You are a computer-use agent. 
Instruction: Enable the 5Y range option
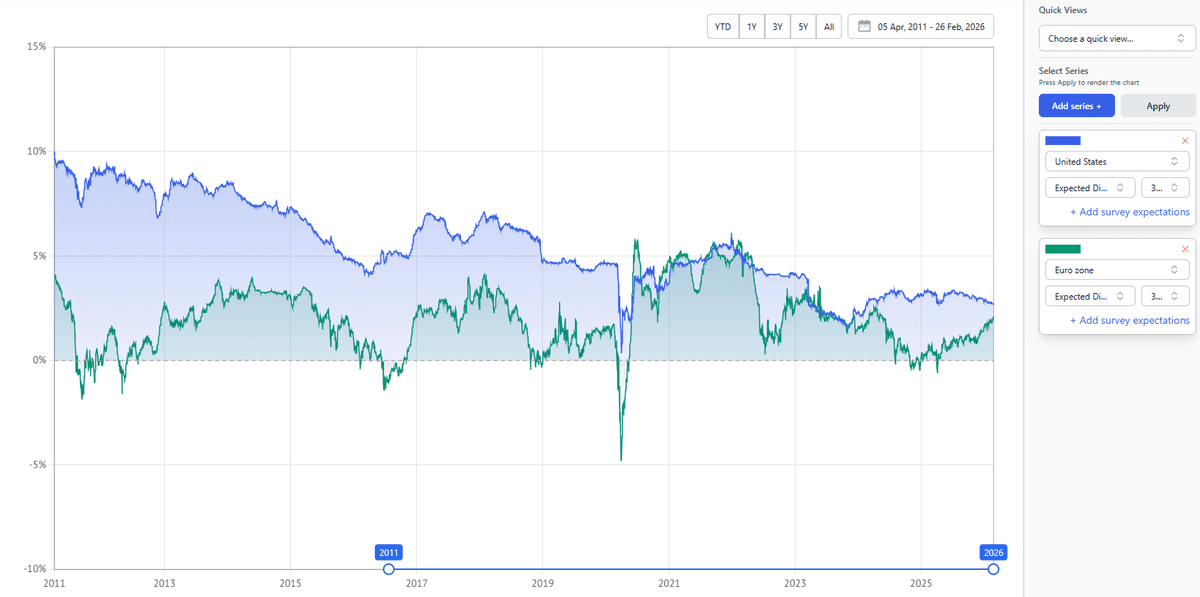coord(803,26)
